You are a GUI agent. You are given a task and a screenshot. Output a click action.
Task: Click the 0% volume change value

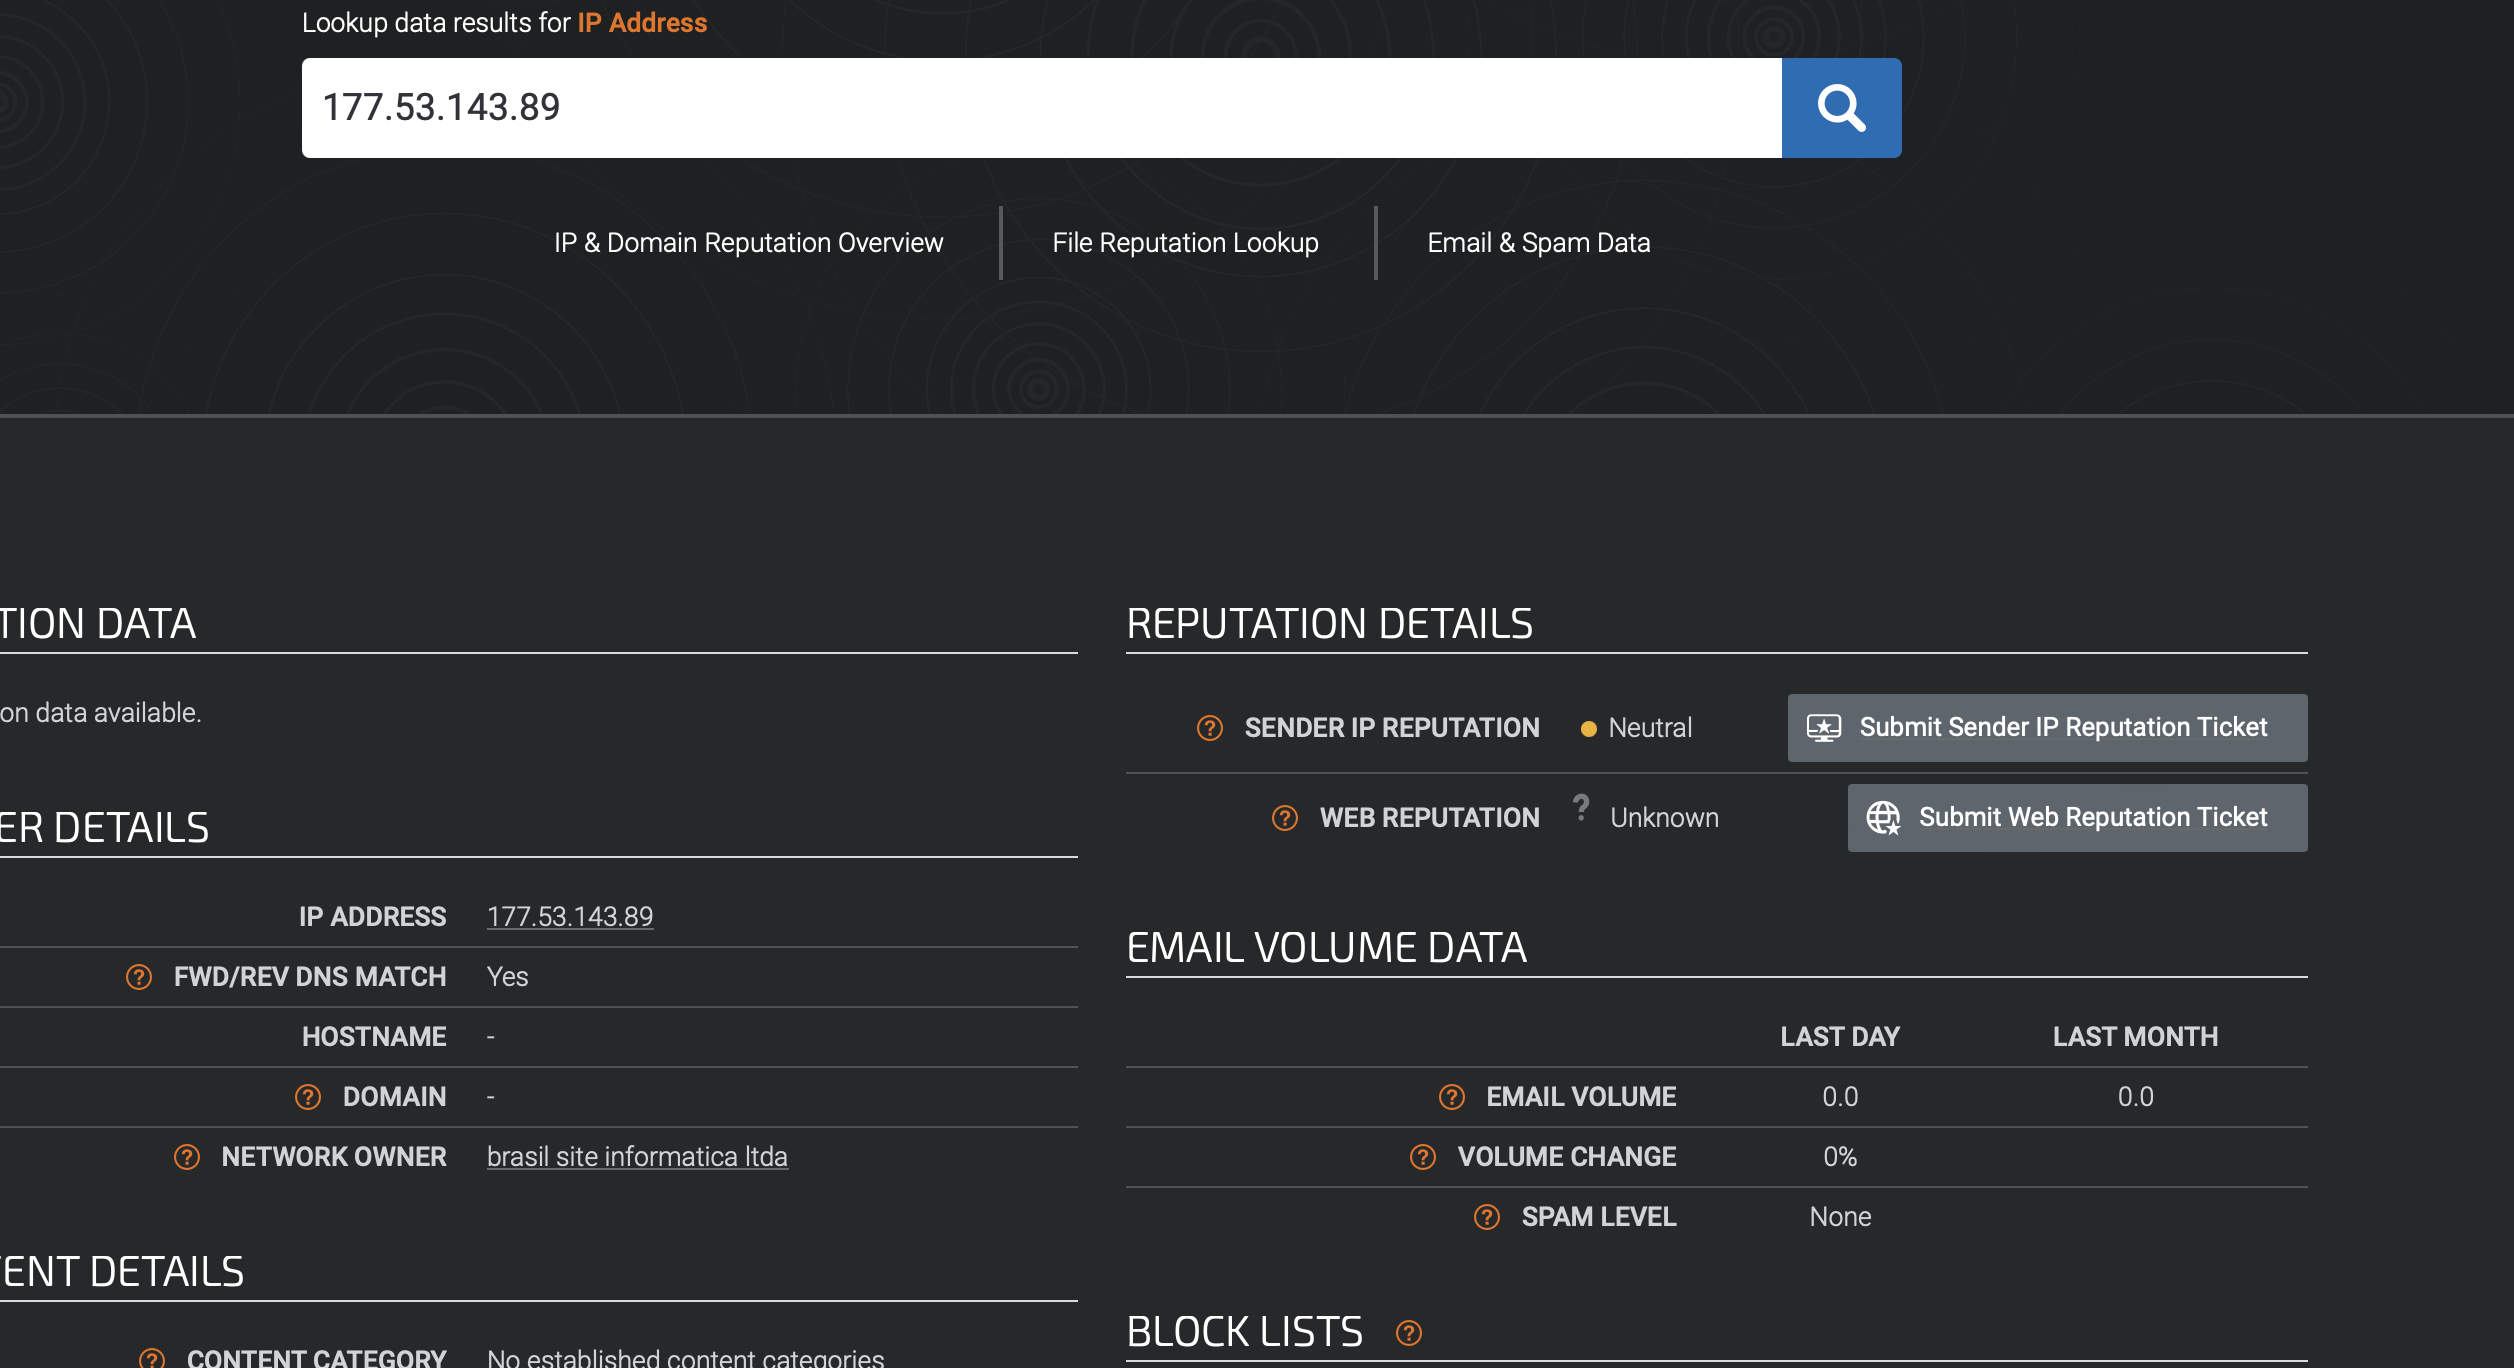(1840, 1157)
